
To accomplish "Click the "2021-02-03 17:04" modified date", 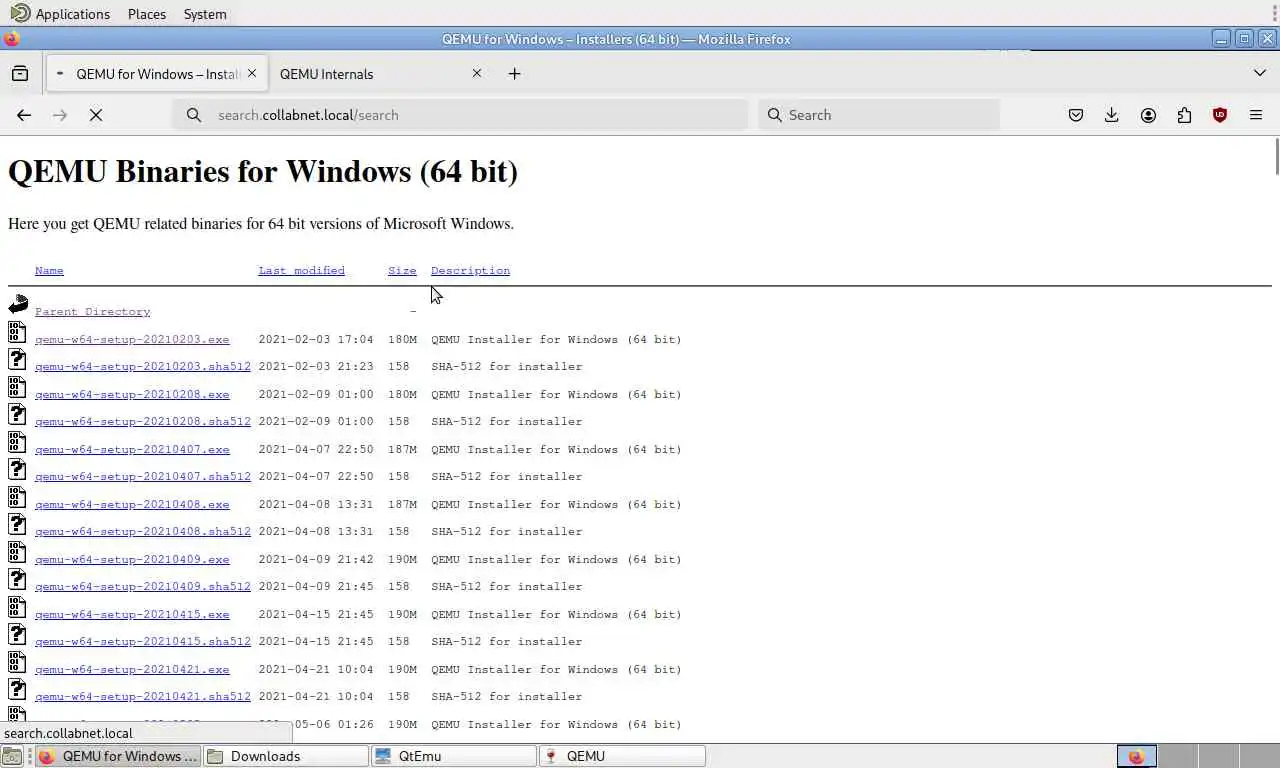I will click(316, 340).
